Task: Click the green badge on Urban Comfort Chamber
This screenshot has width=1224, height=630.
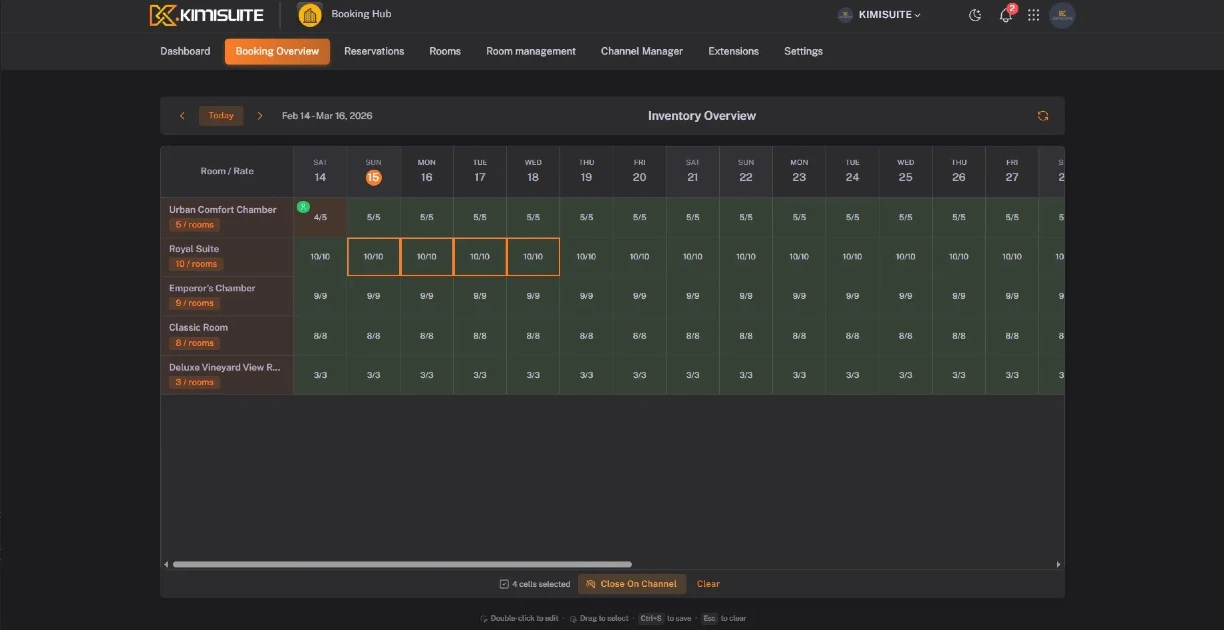Action: tap(303, 207)
